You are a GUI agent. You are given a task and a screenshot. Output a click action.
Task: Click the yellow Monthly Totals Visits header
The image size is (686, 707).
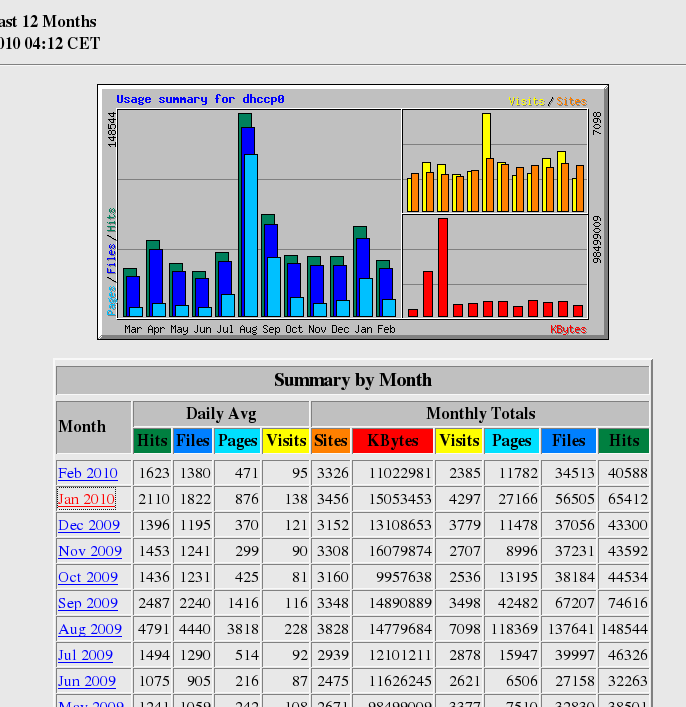pyautogui.click(x=459, y=441)
